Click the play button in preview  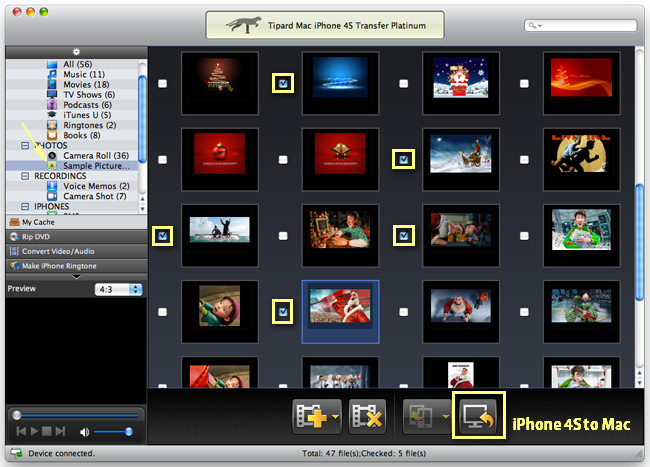tap(34, 431)
